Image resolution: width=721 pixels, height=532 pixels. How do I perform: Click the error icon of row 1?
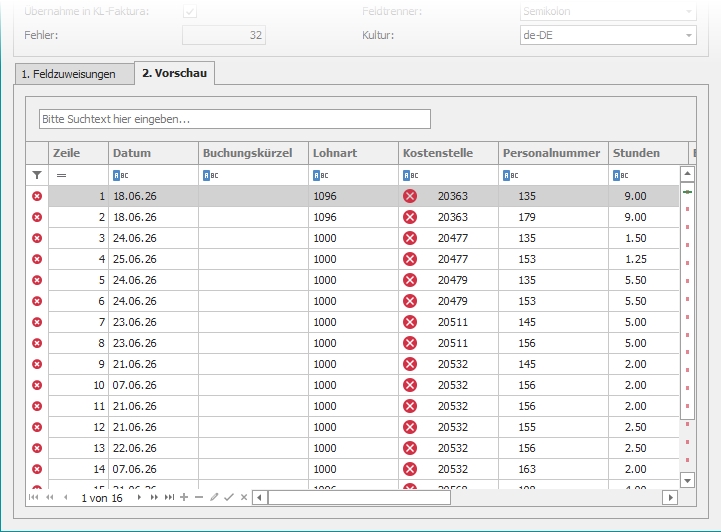click(37, 196)
